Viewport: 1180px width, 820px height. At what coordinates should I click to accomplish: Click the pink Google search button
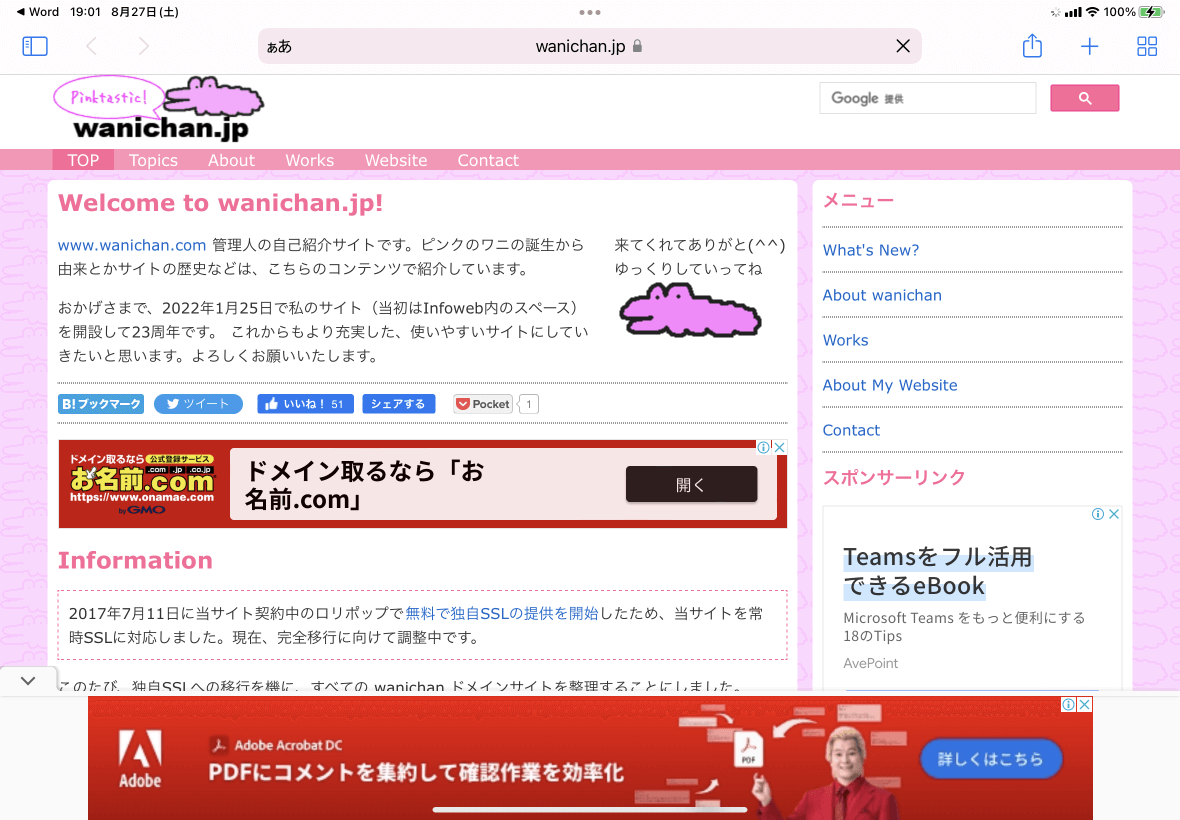click(x=1084, y=98)
